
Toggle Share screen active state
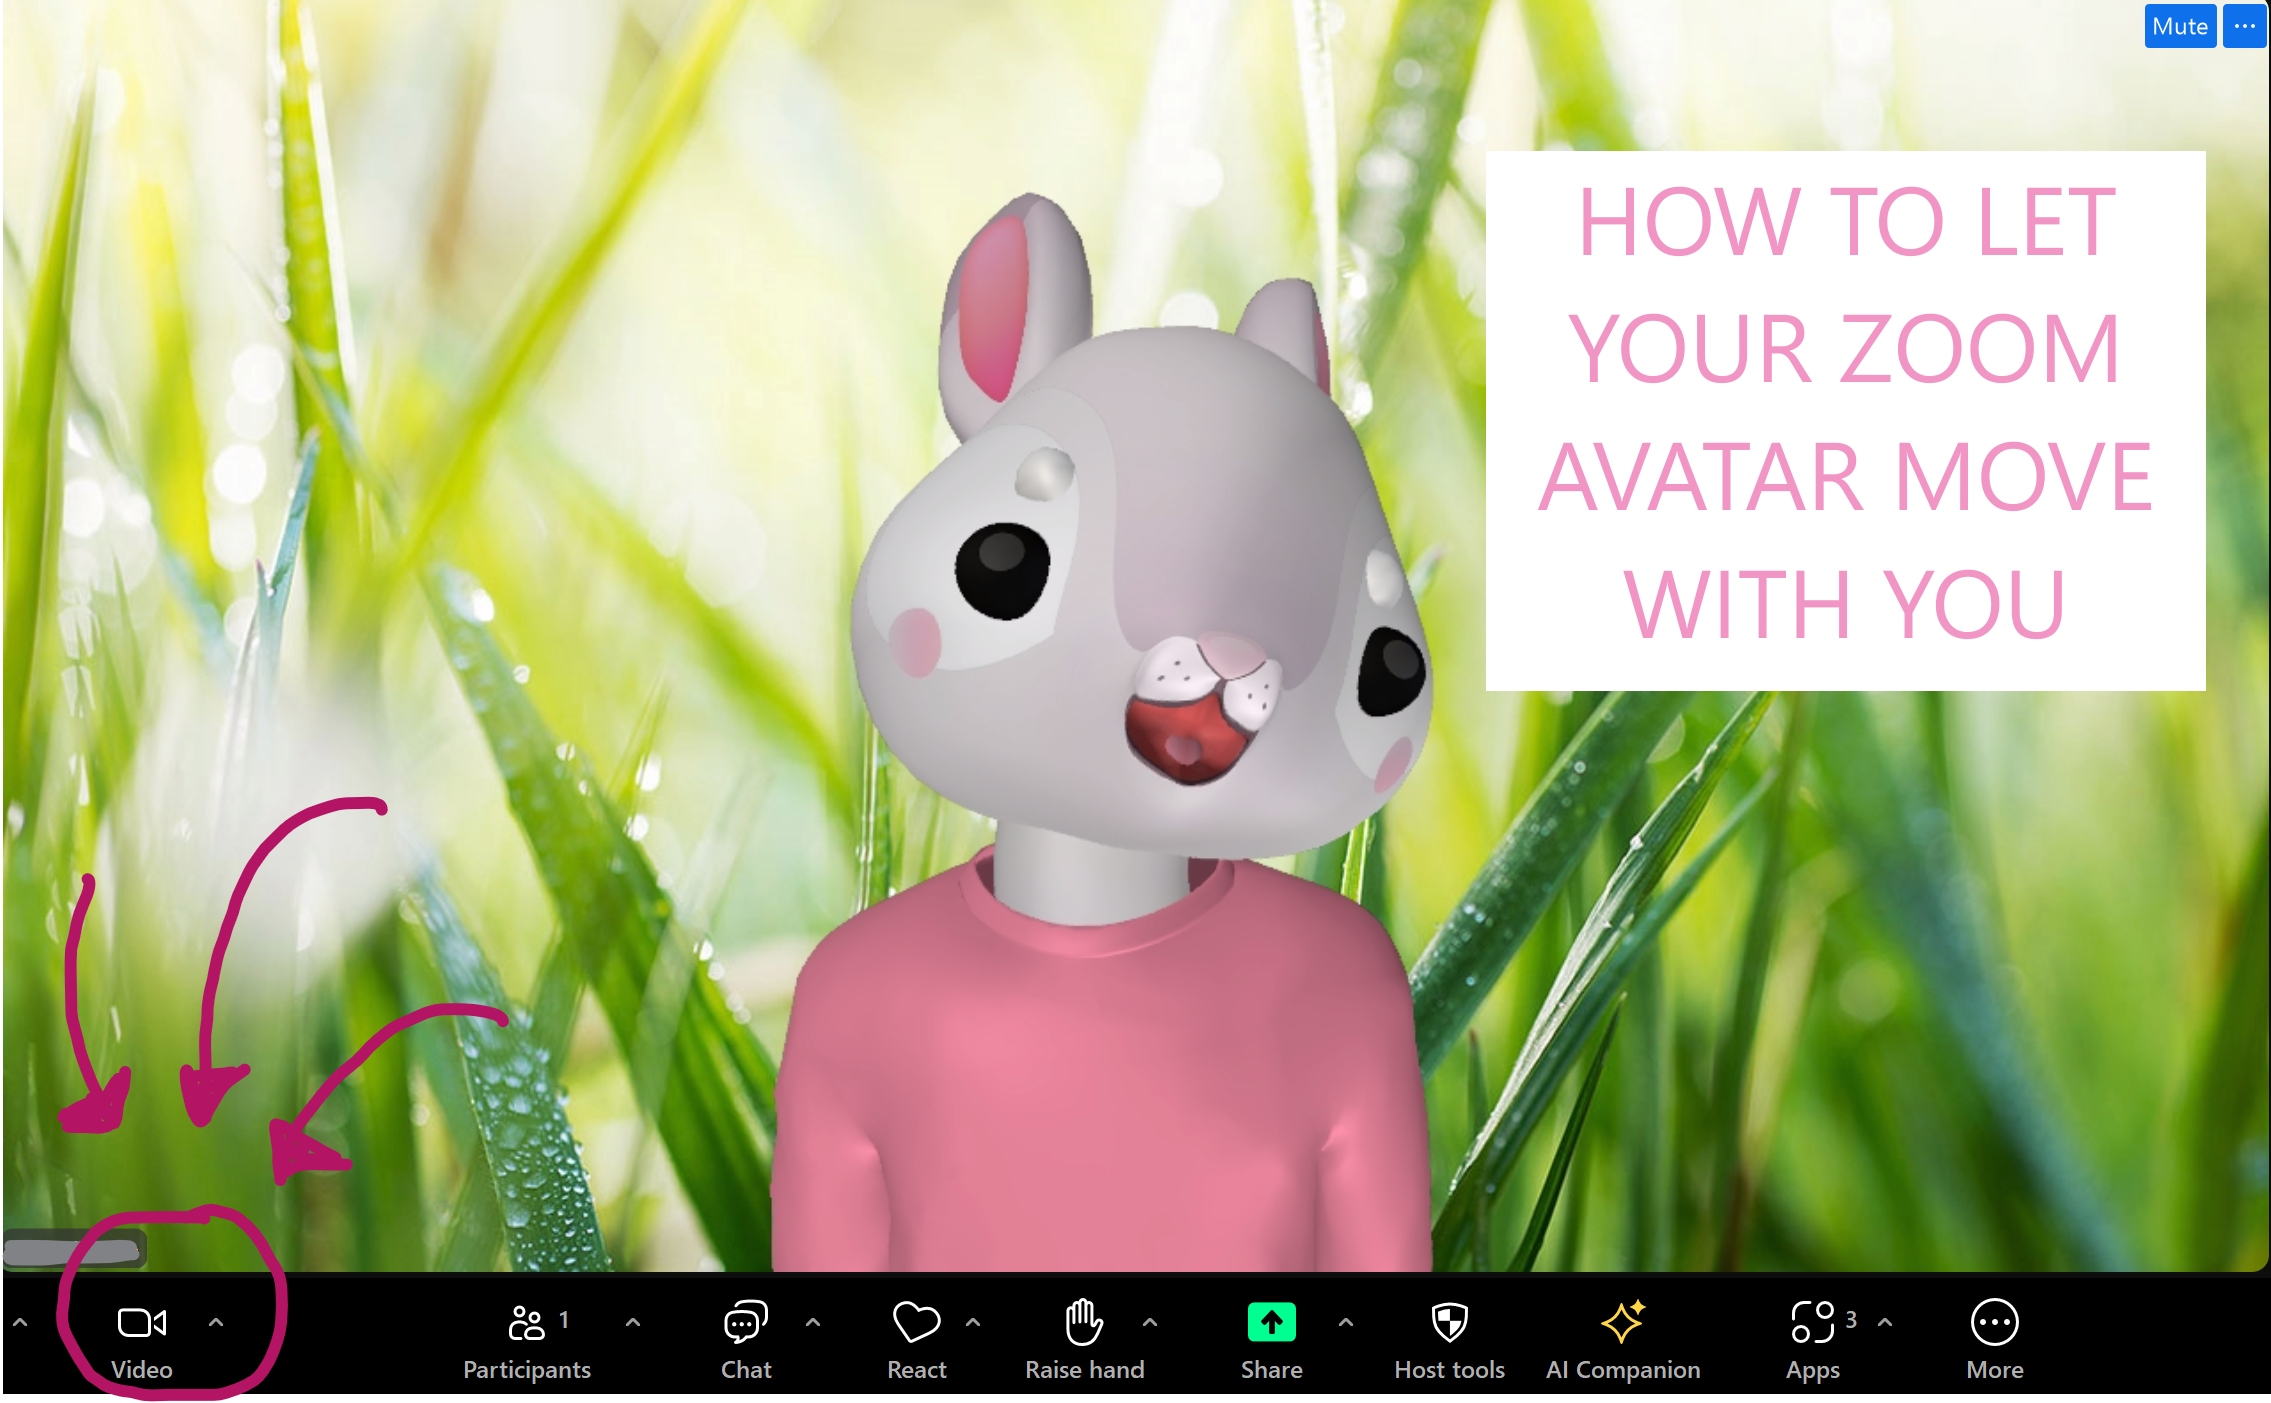1270,1330
